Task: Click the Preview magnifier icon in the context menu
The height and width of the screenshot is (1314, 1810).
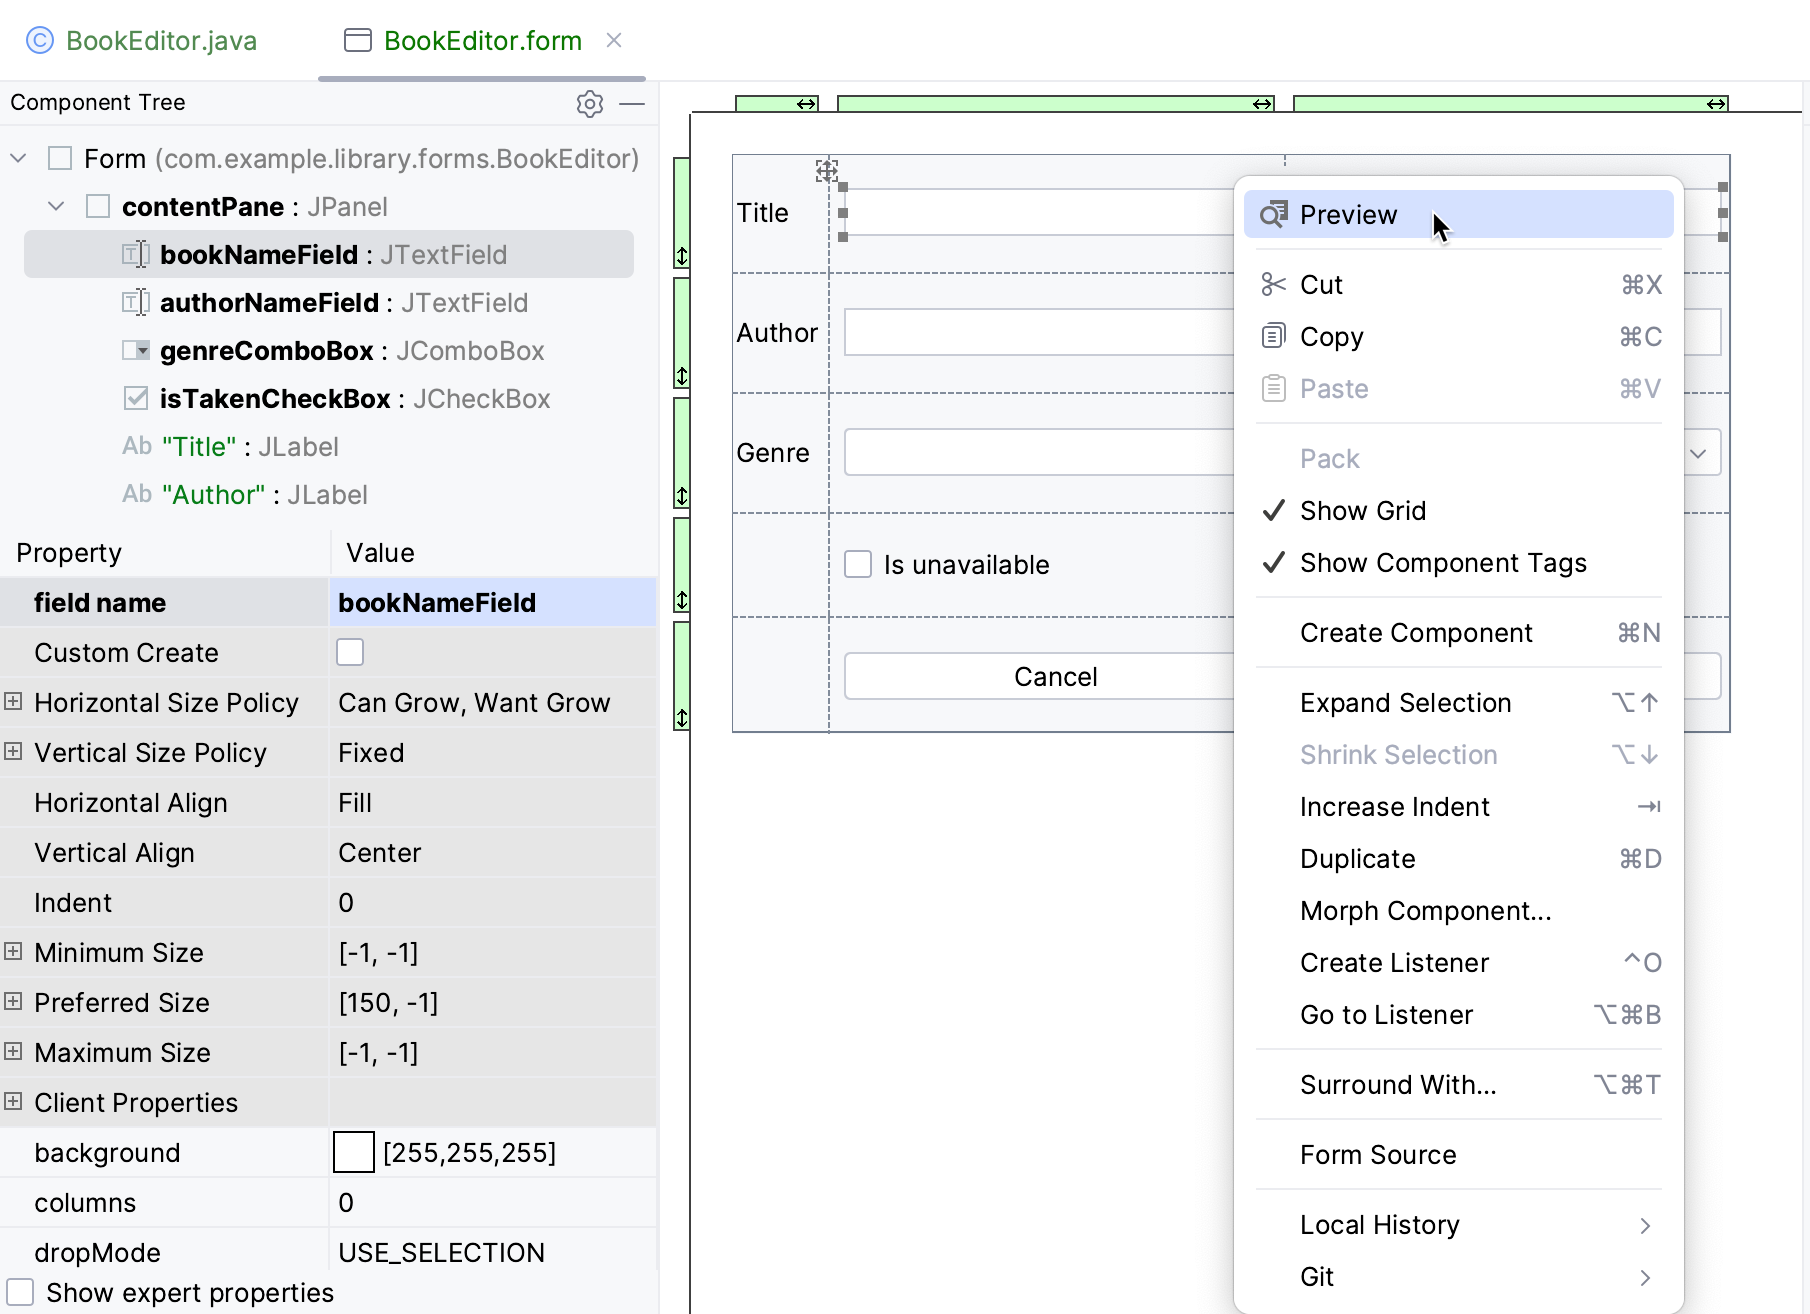Action: [1274, 214]
